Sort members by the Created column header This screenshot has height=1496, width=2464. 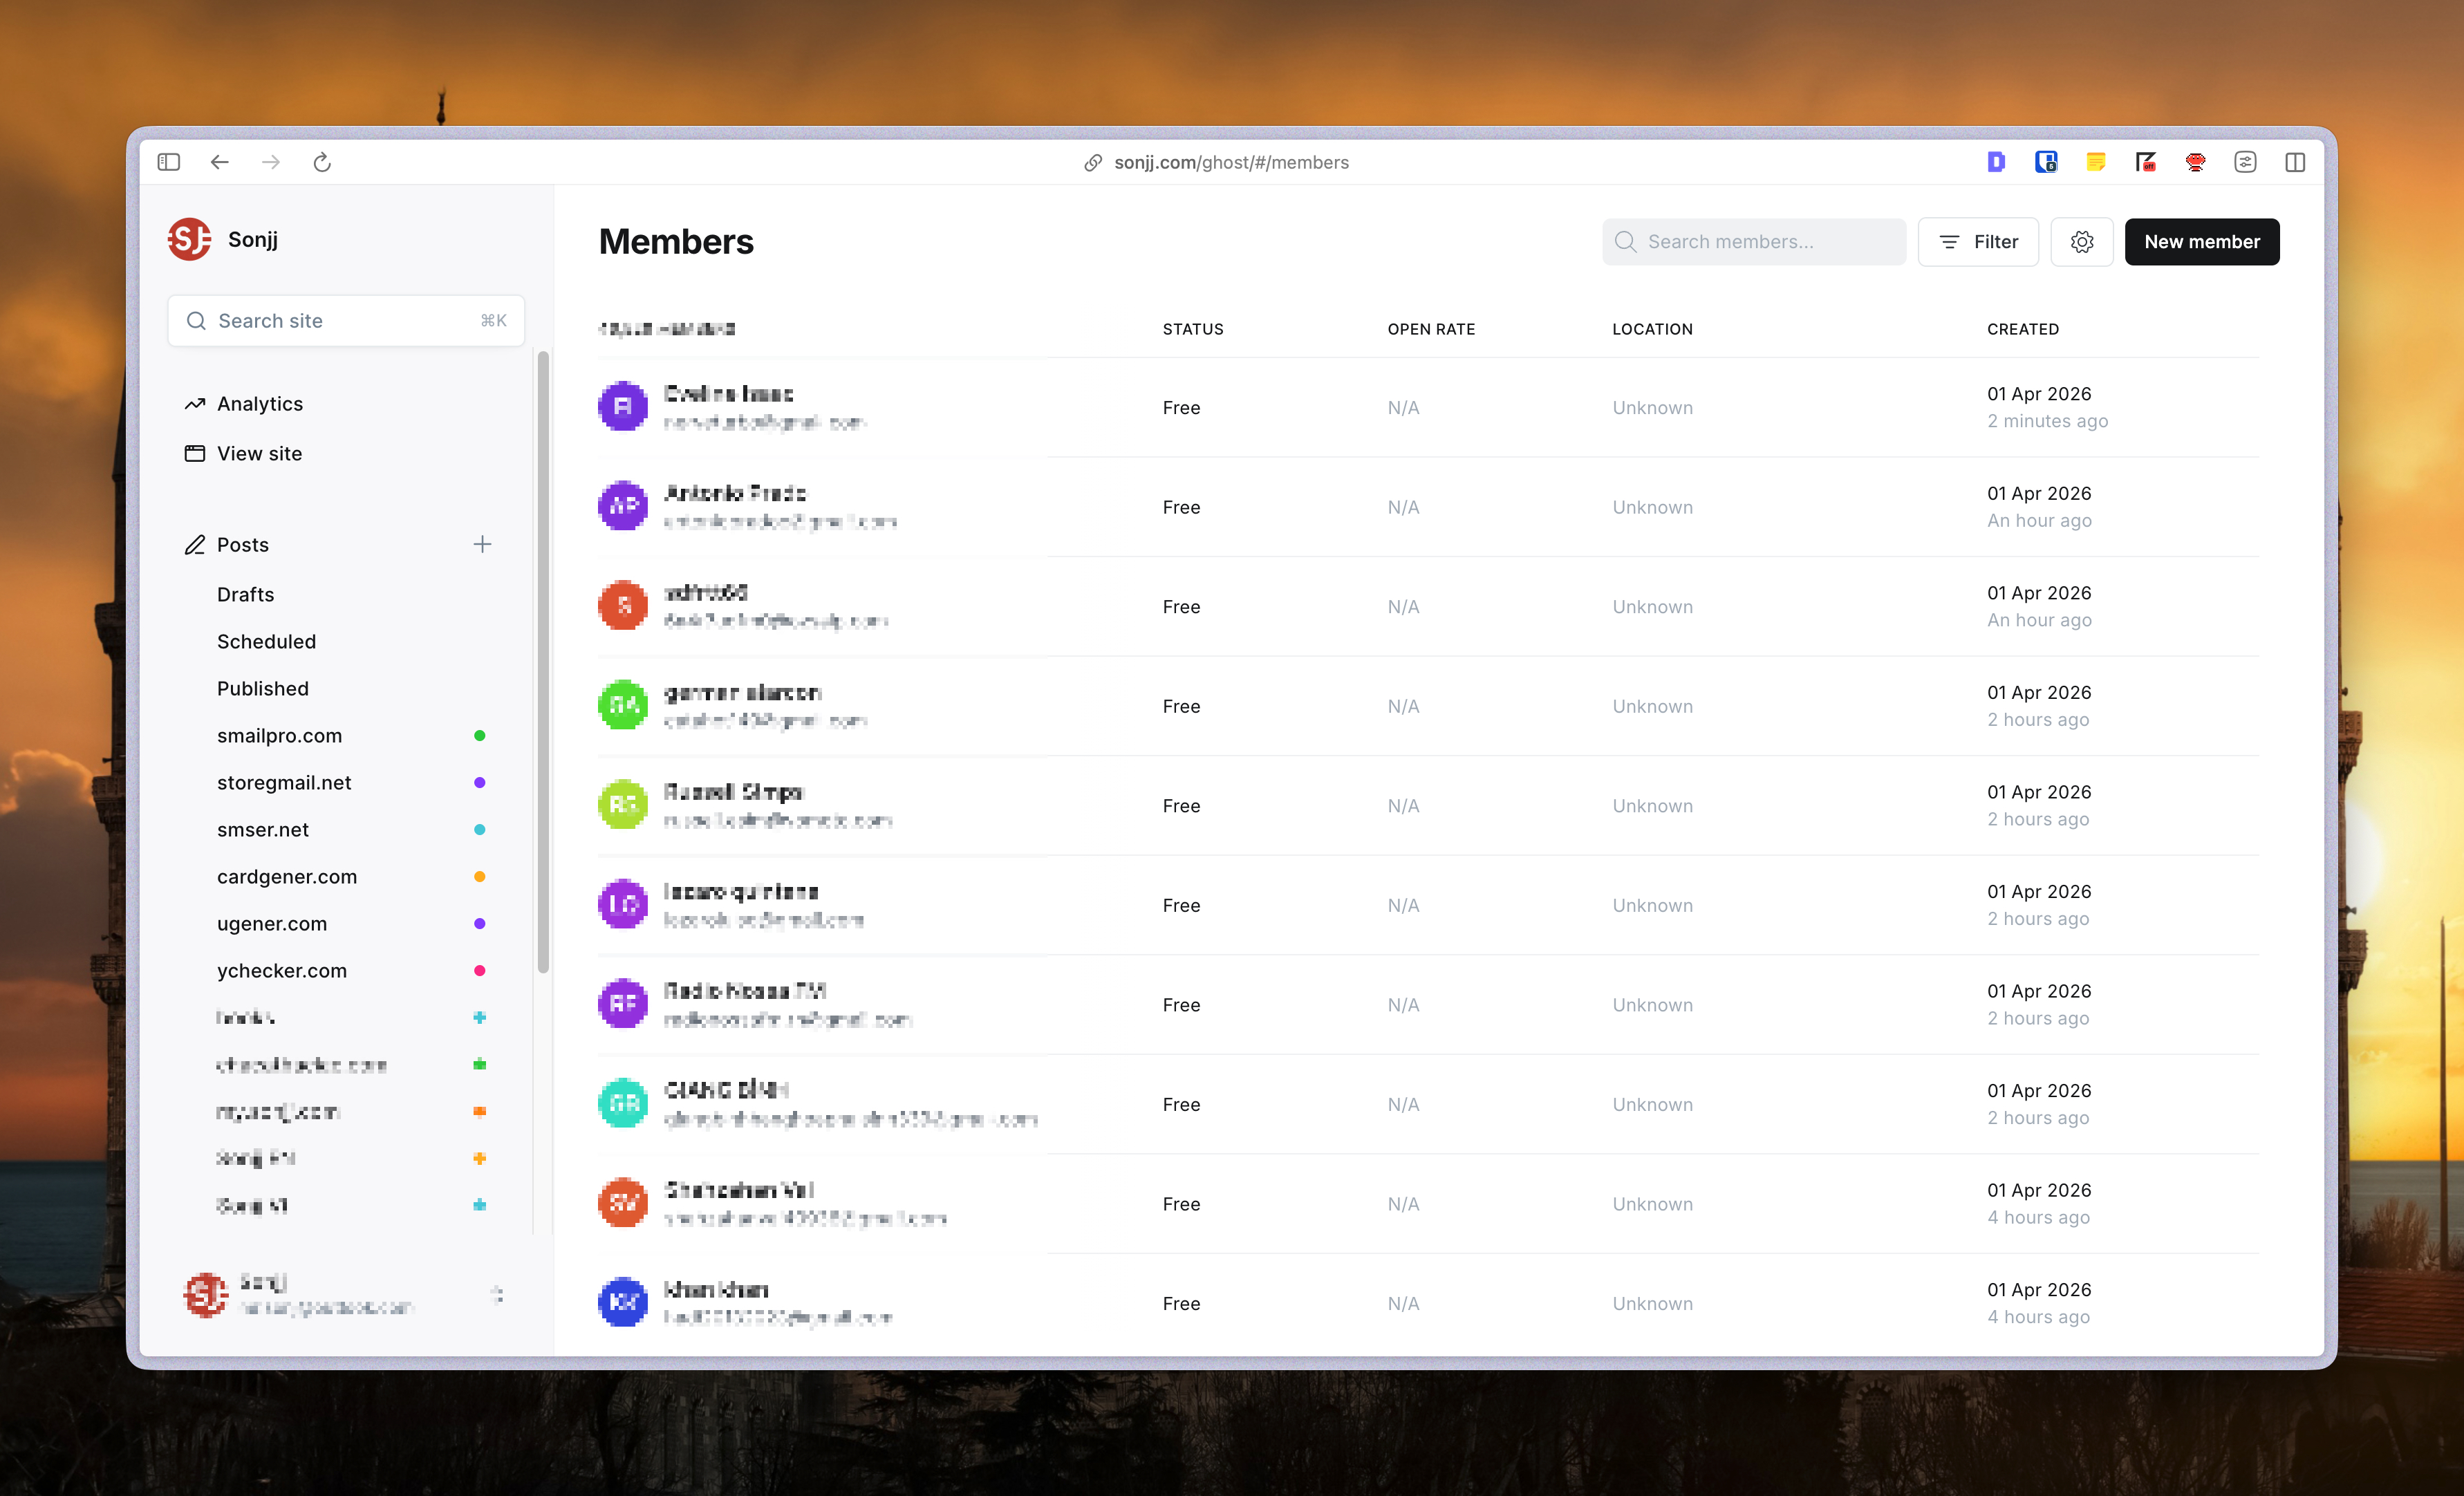[2022, 328]
